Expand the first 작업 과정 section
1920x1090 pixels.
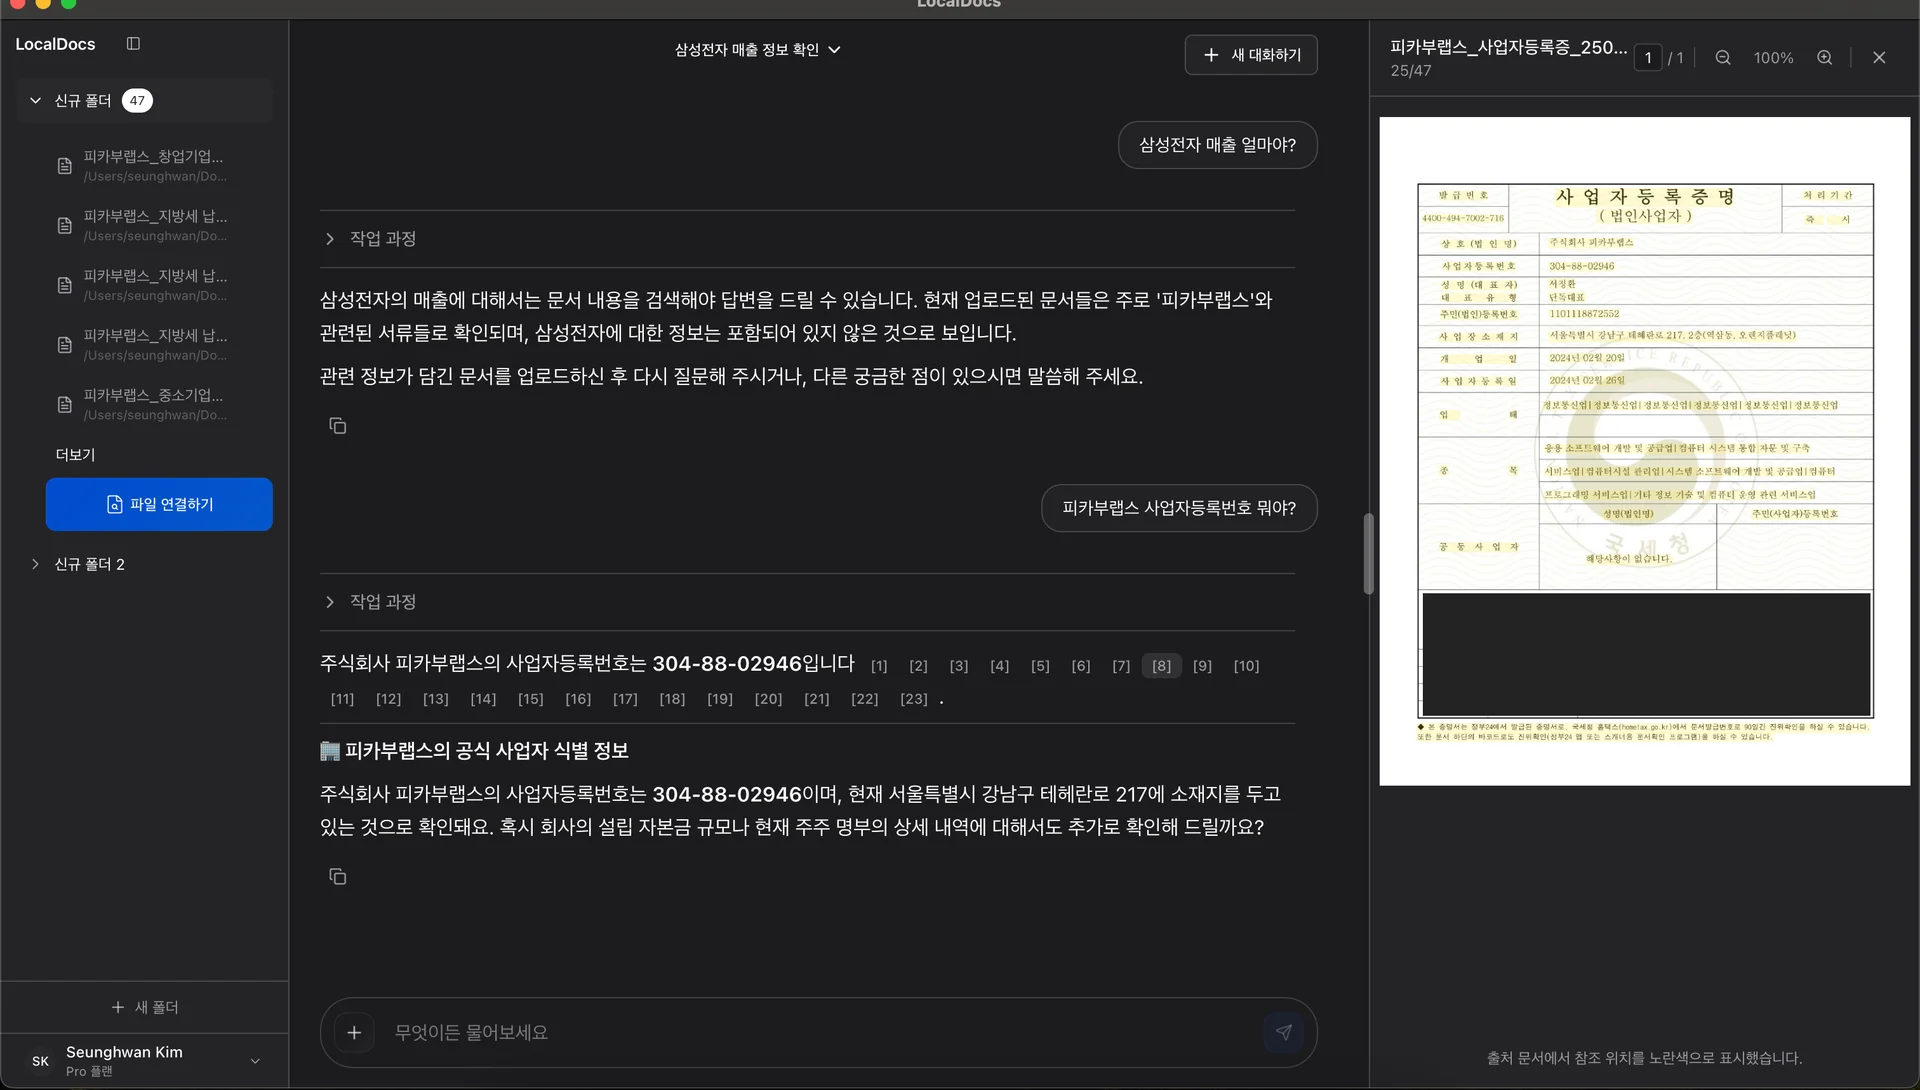point(330,238)
